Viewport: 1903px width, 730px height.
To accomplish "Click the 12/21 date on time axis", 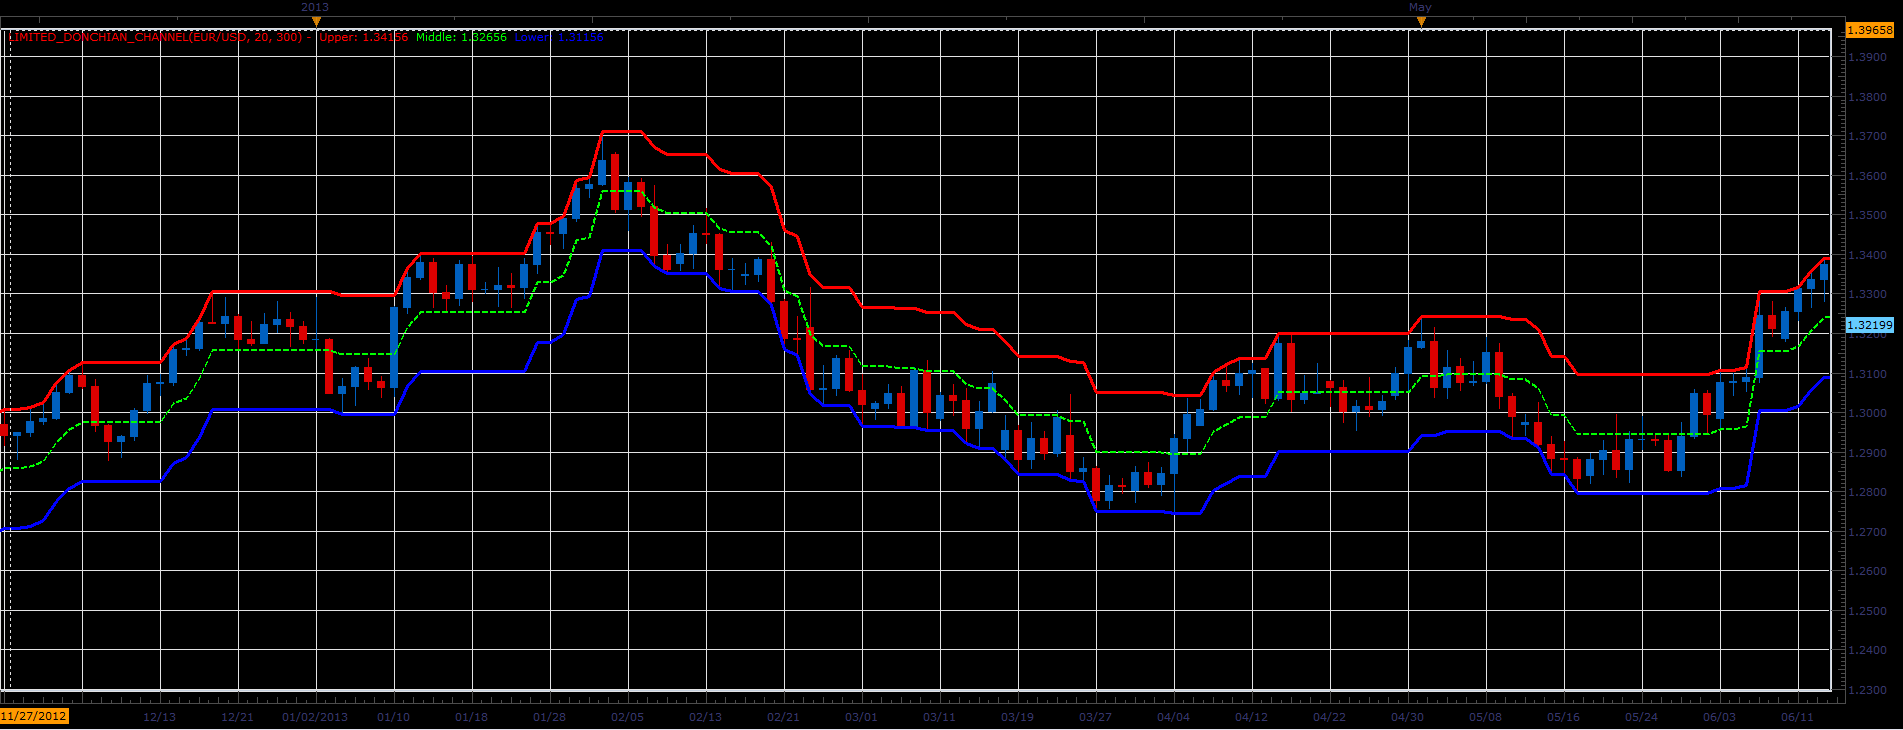I will coord(237,717).
